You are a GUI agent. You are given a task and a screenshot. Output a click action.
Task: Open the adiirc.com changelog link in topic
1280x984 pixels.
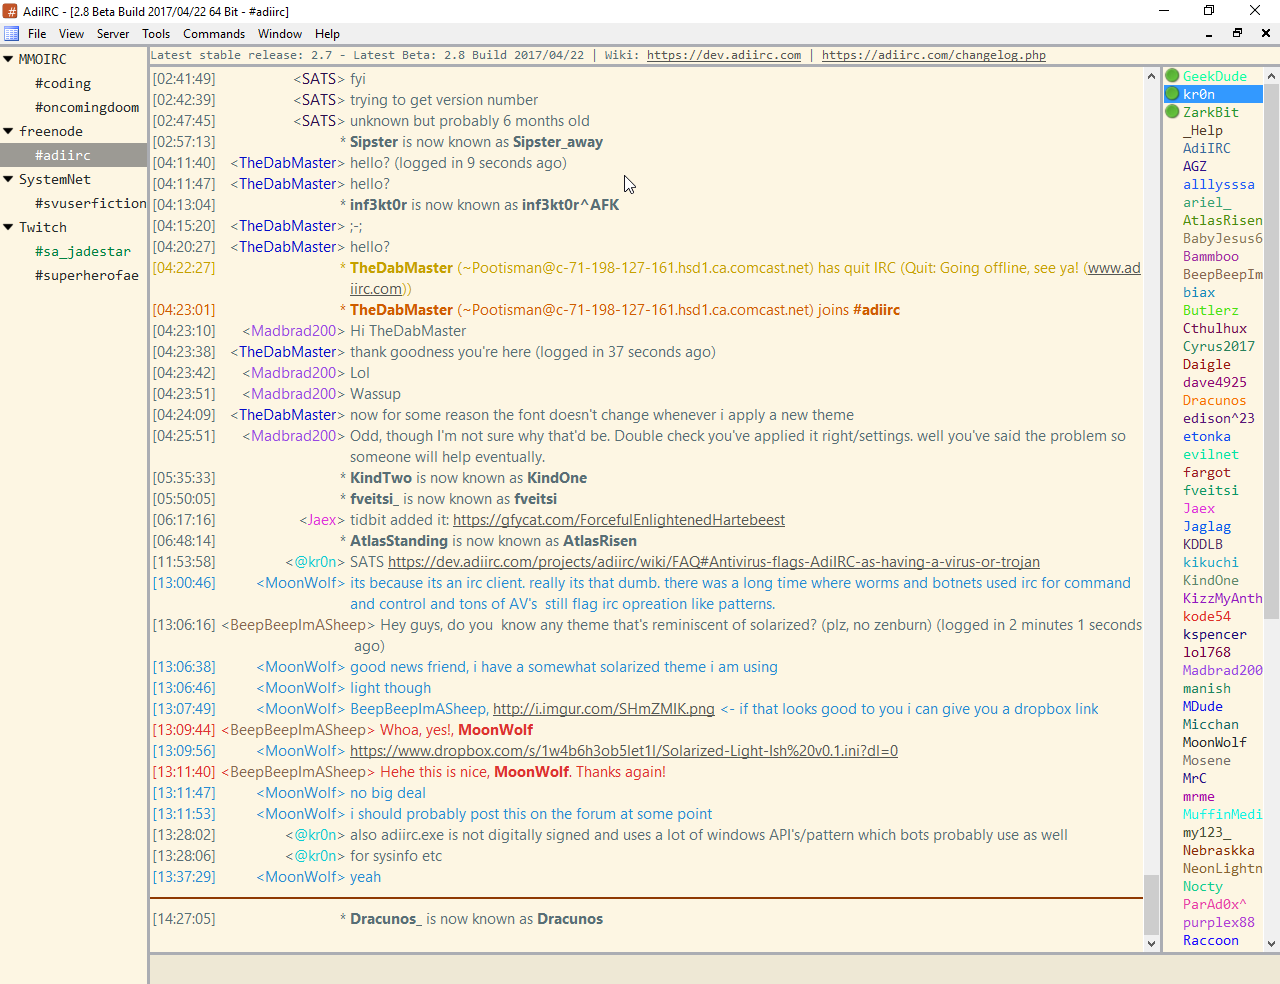933,56
